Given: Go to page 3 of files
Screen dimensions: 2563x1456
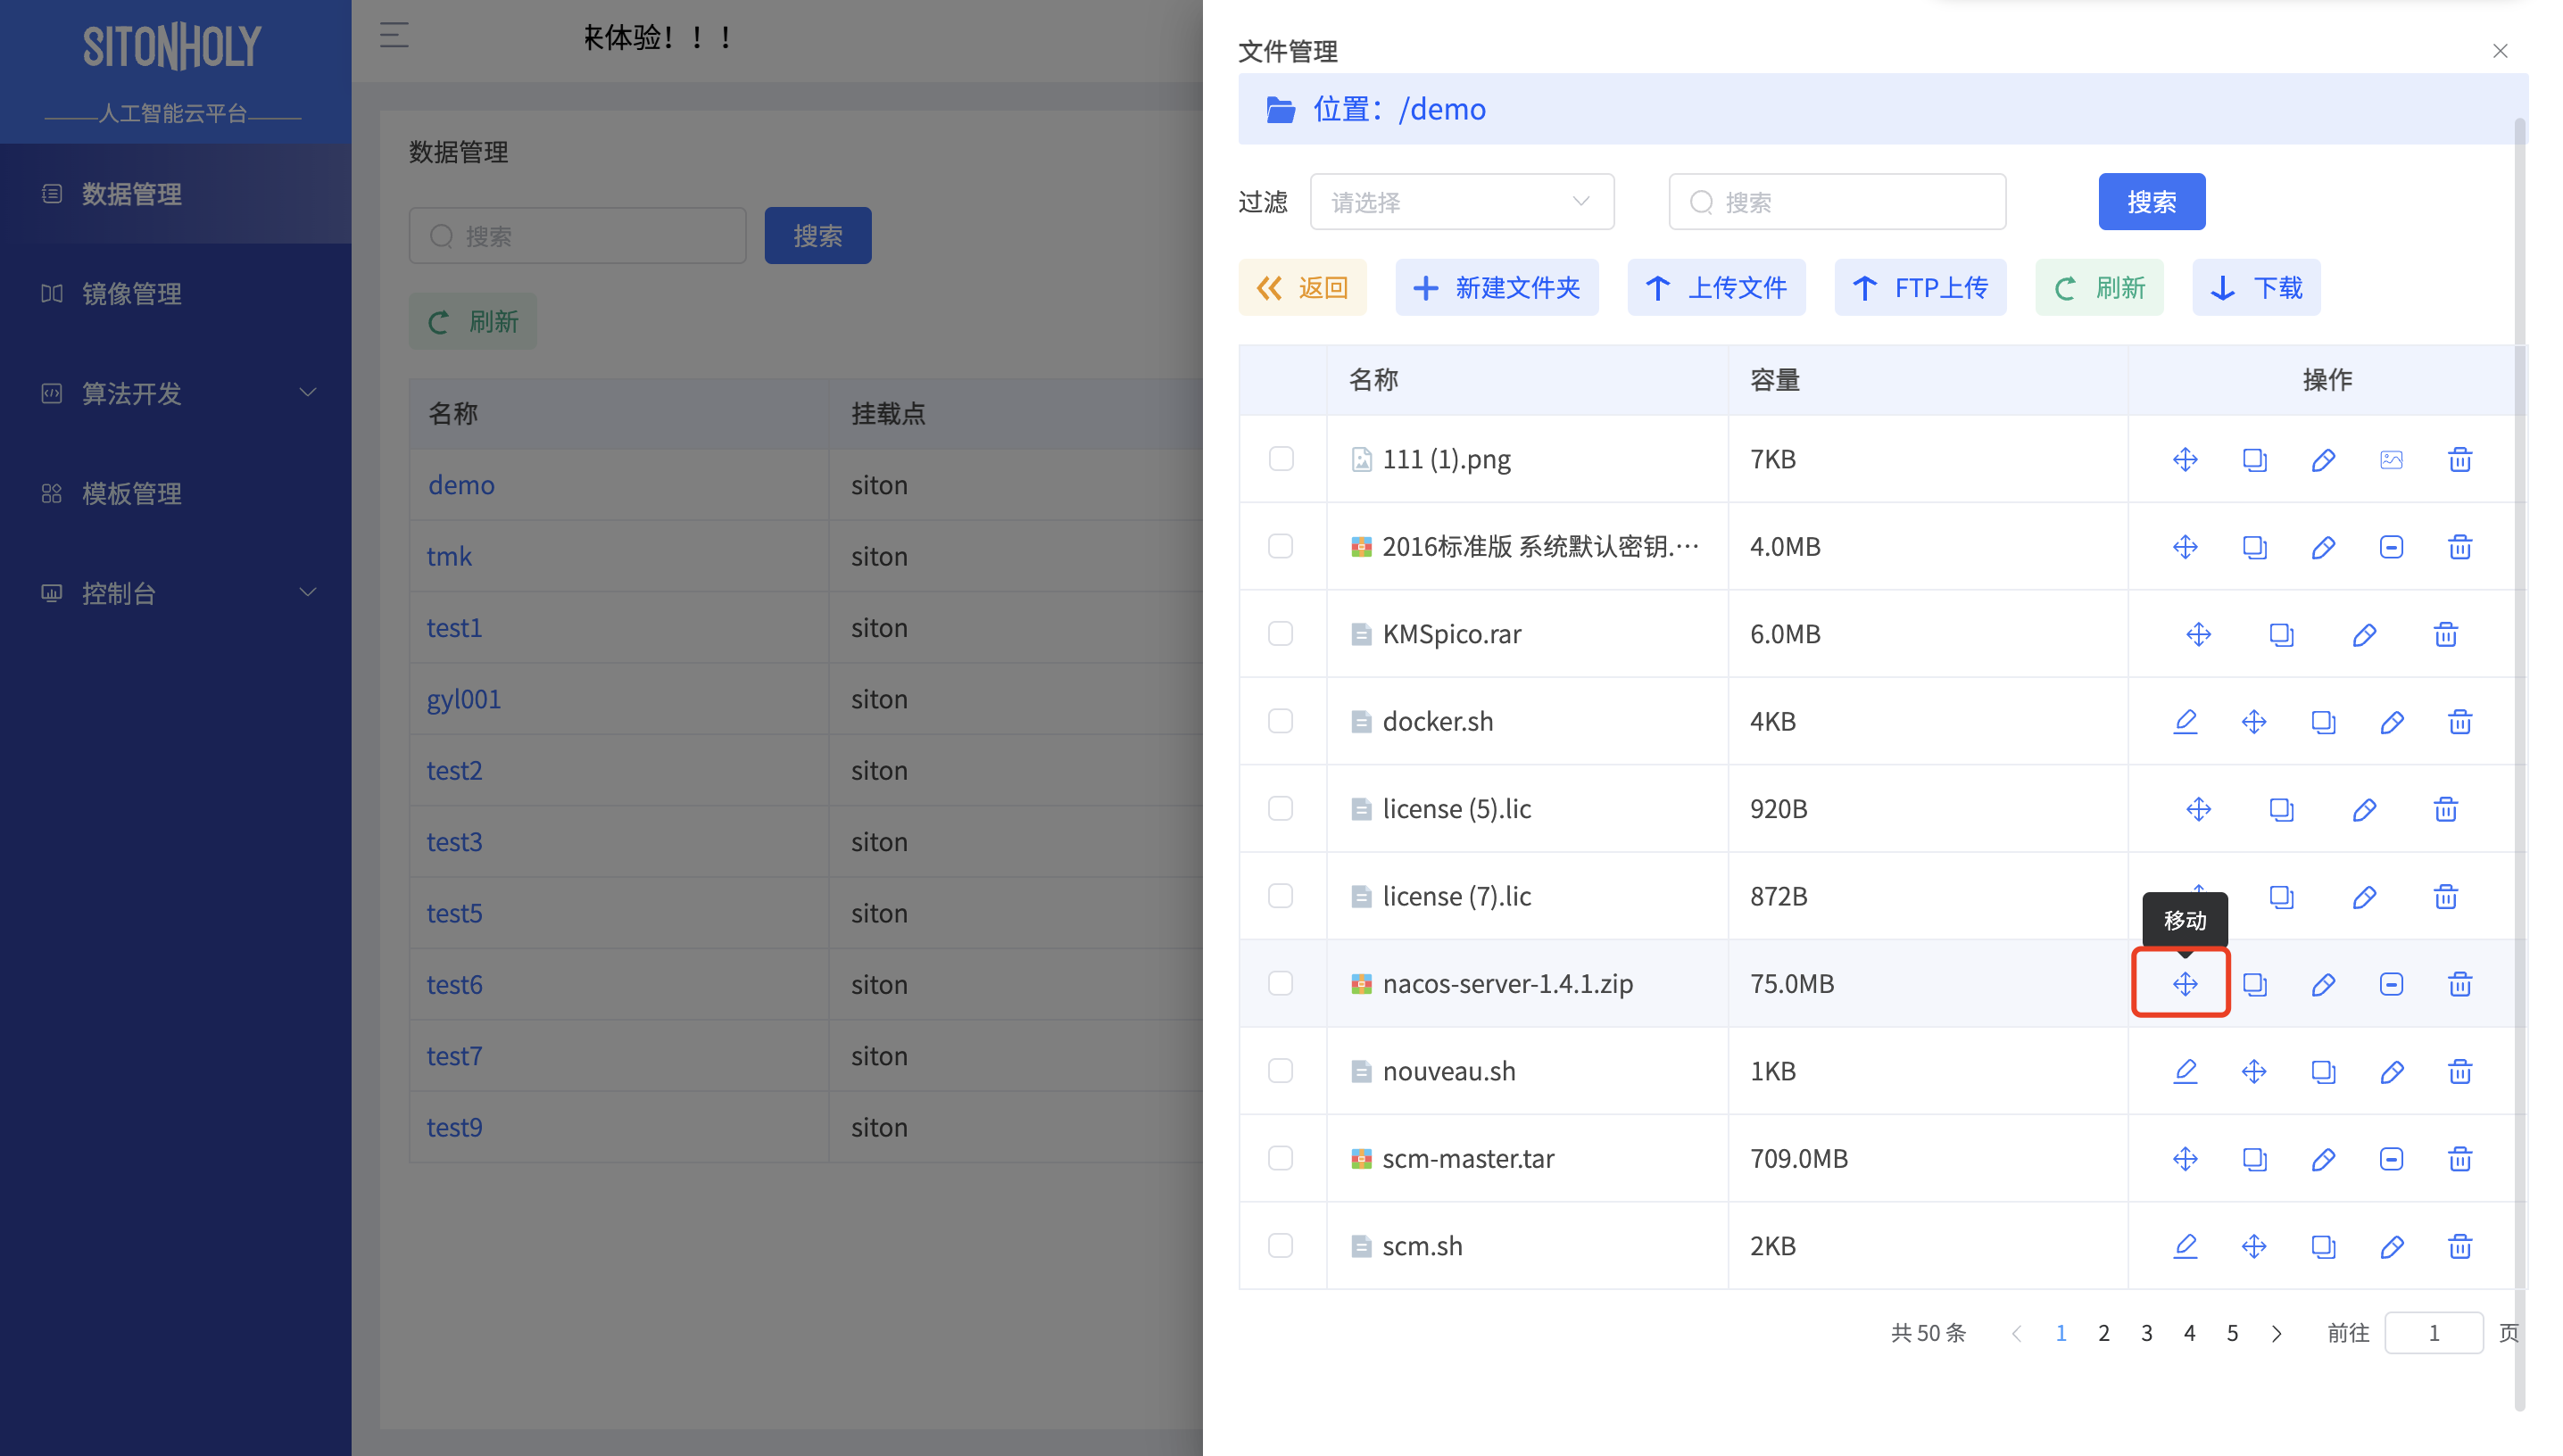Looking at the screenshot, I should pyautogui.click(x=2147, y=1333).
